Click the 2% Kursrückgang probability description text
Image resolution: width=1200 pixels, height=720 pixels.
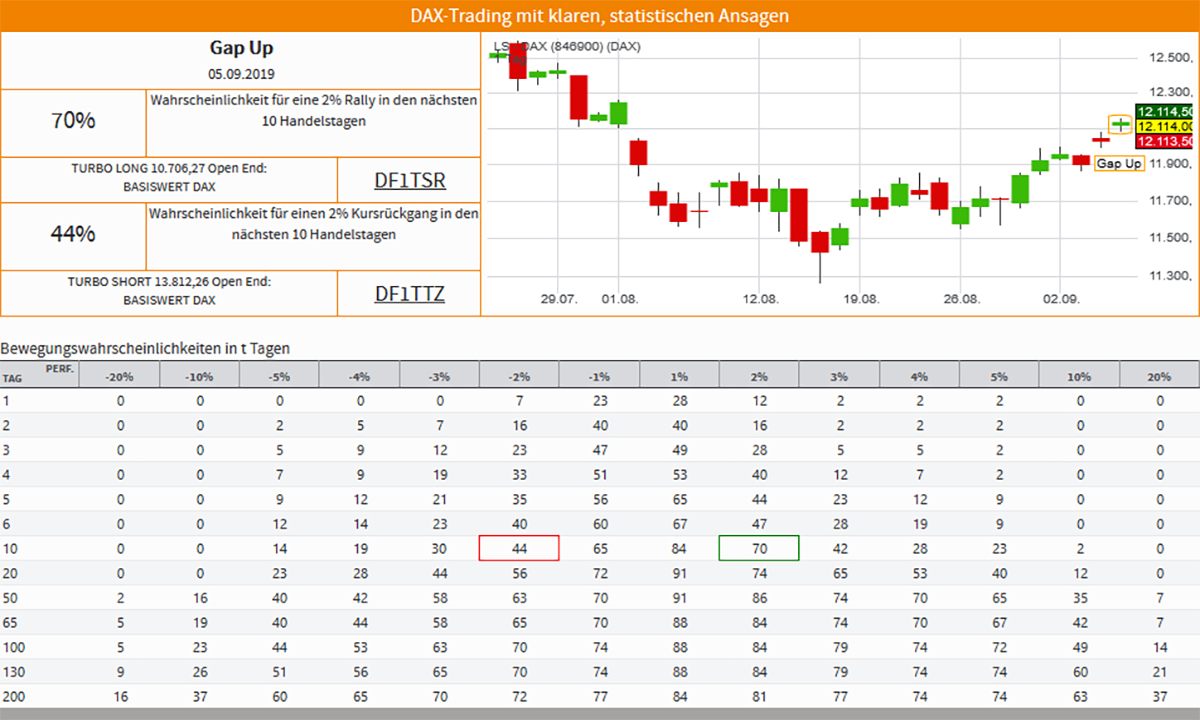(314, 224)
